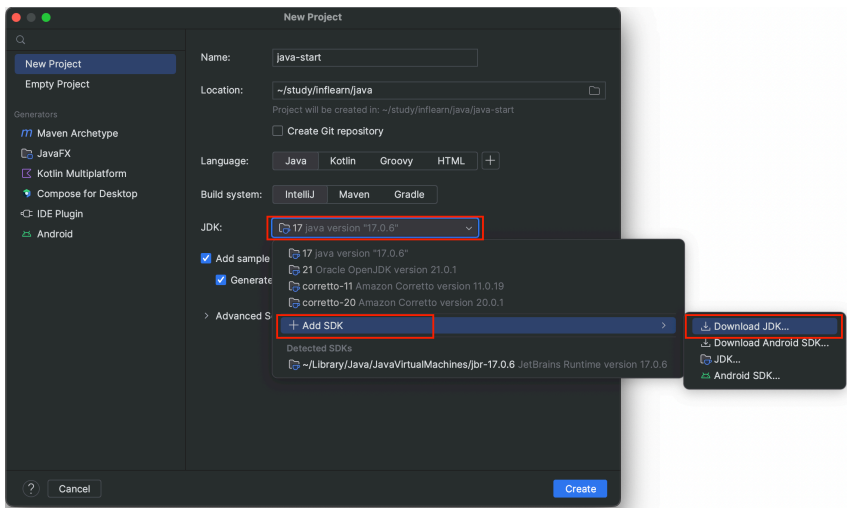Viewport: 857px width, 516px height.
Task: Select Empty Project in sidebar
Action: 95,84
